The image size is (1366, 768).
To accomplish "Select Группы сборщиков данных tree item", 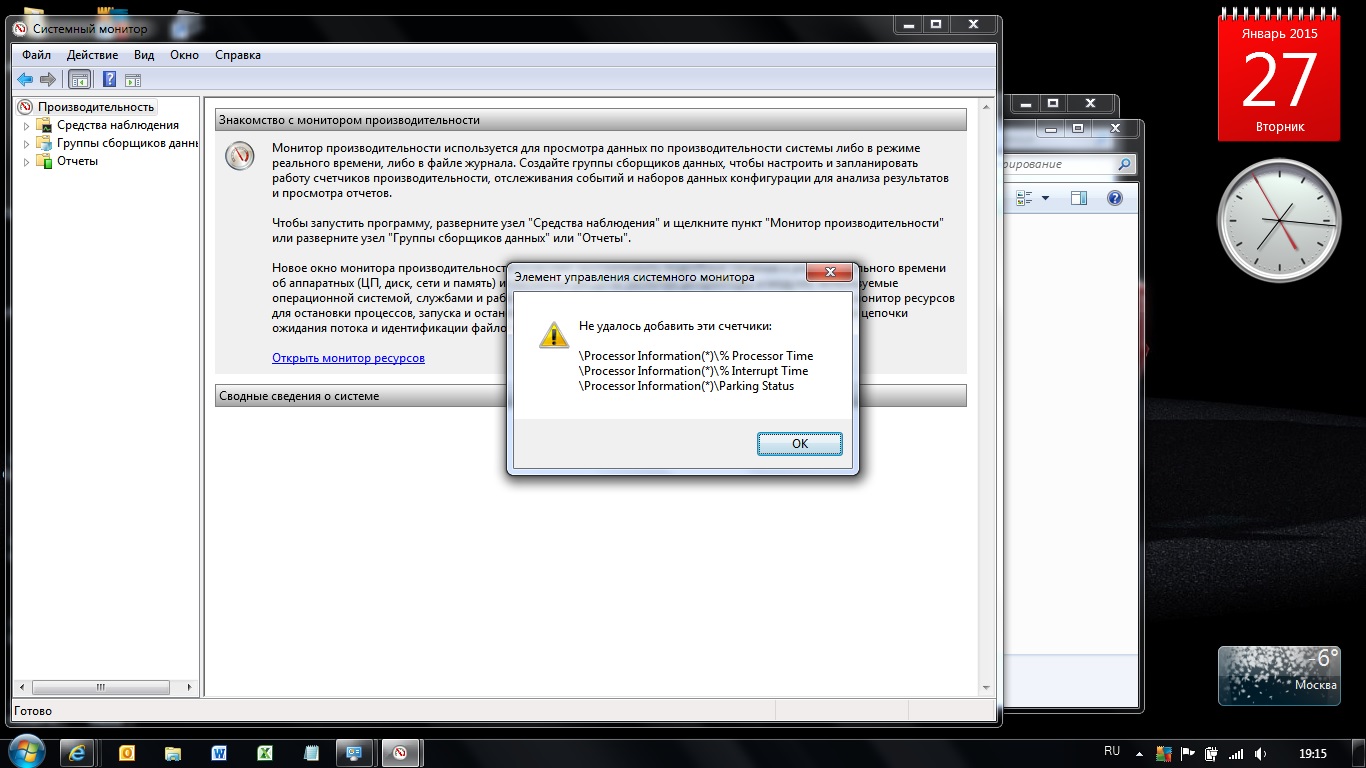I will 128,143.
